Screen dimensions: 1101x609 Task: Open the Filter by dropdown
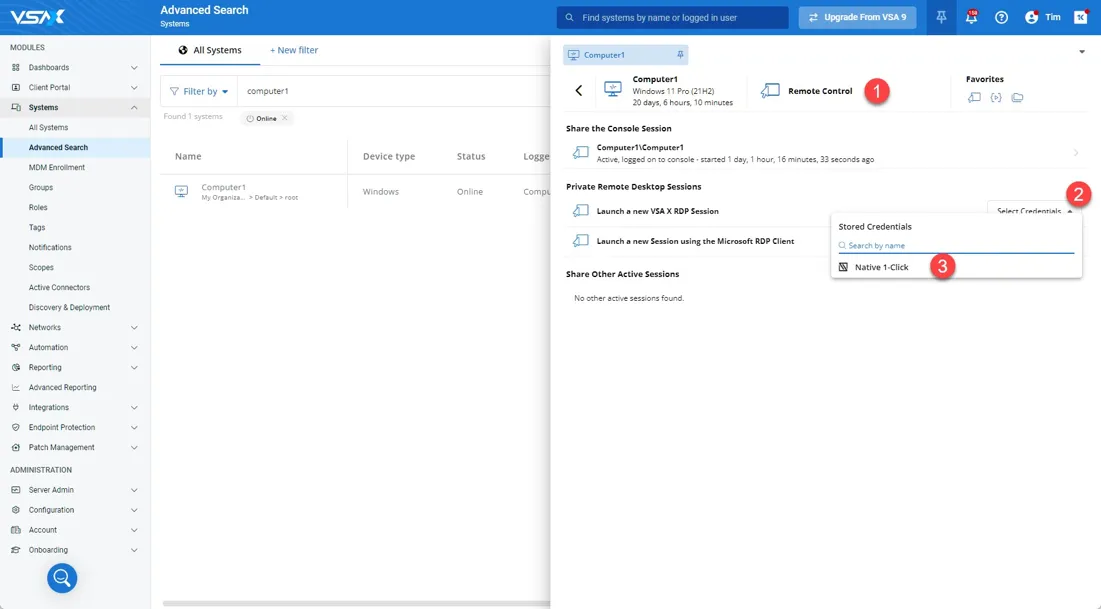pos(199,91)
